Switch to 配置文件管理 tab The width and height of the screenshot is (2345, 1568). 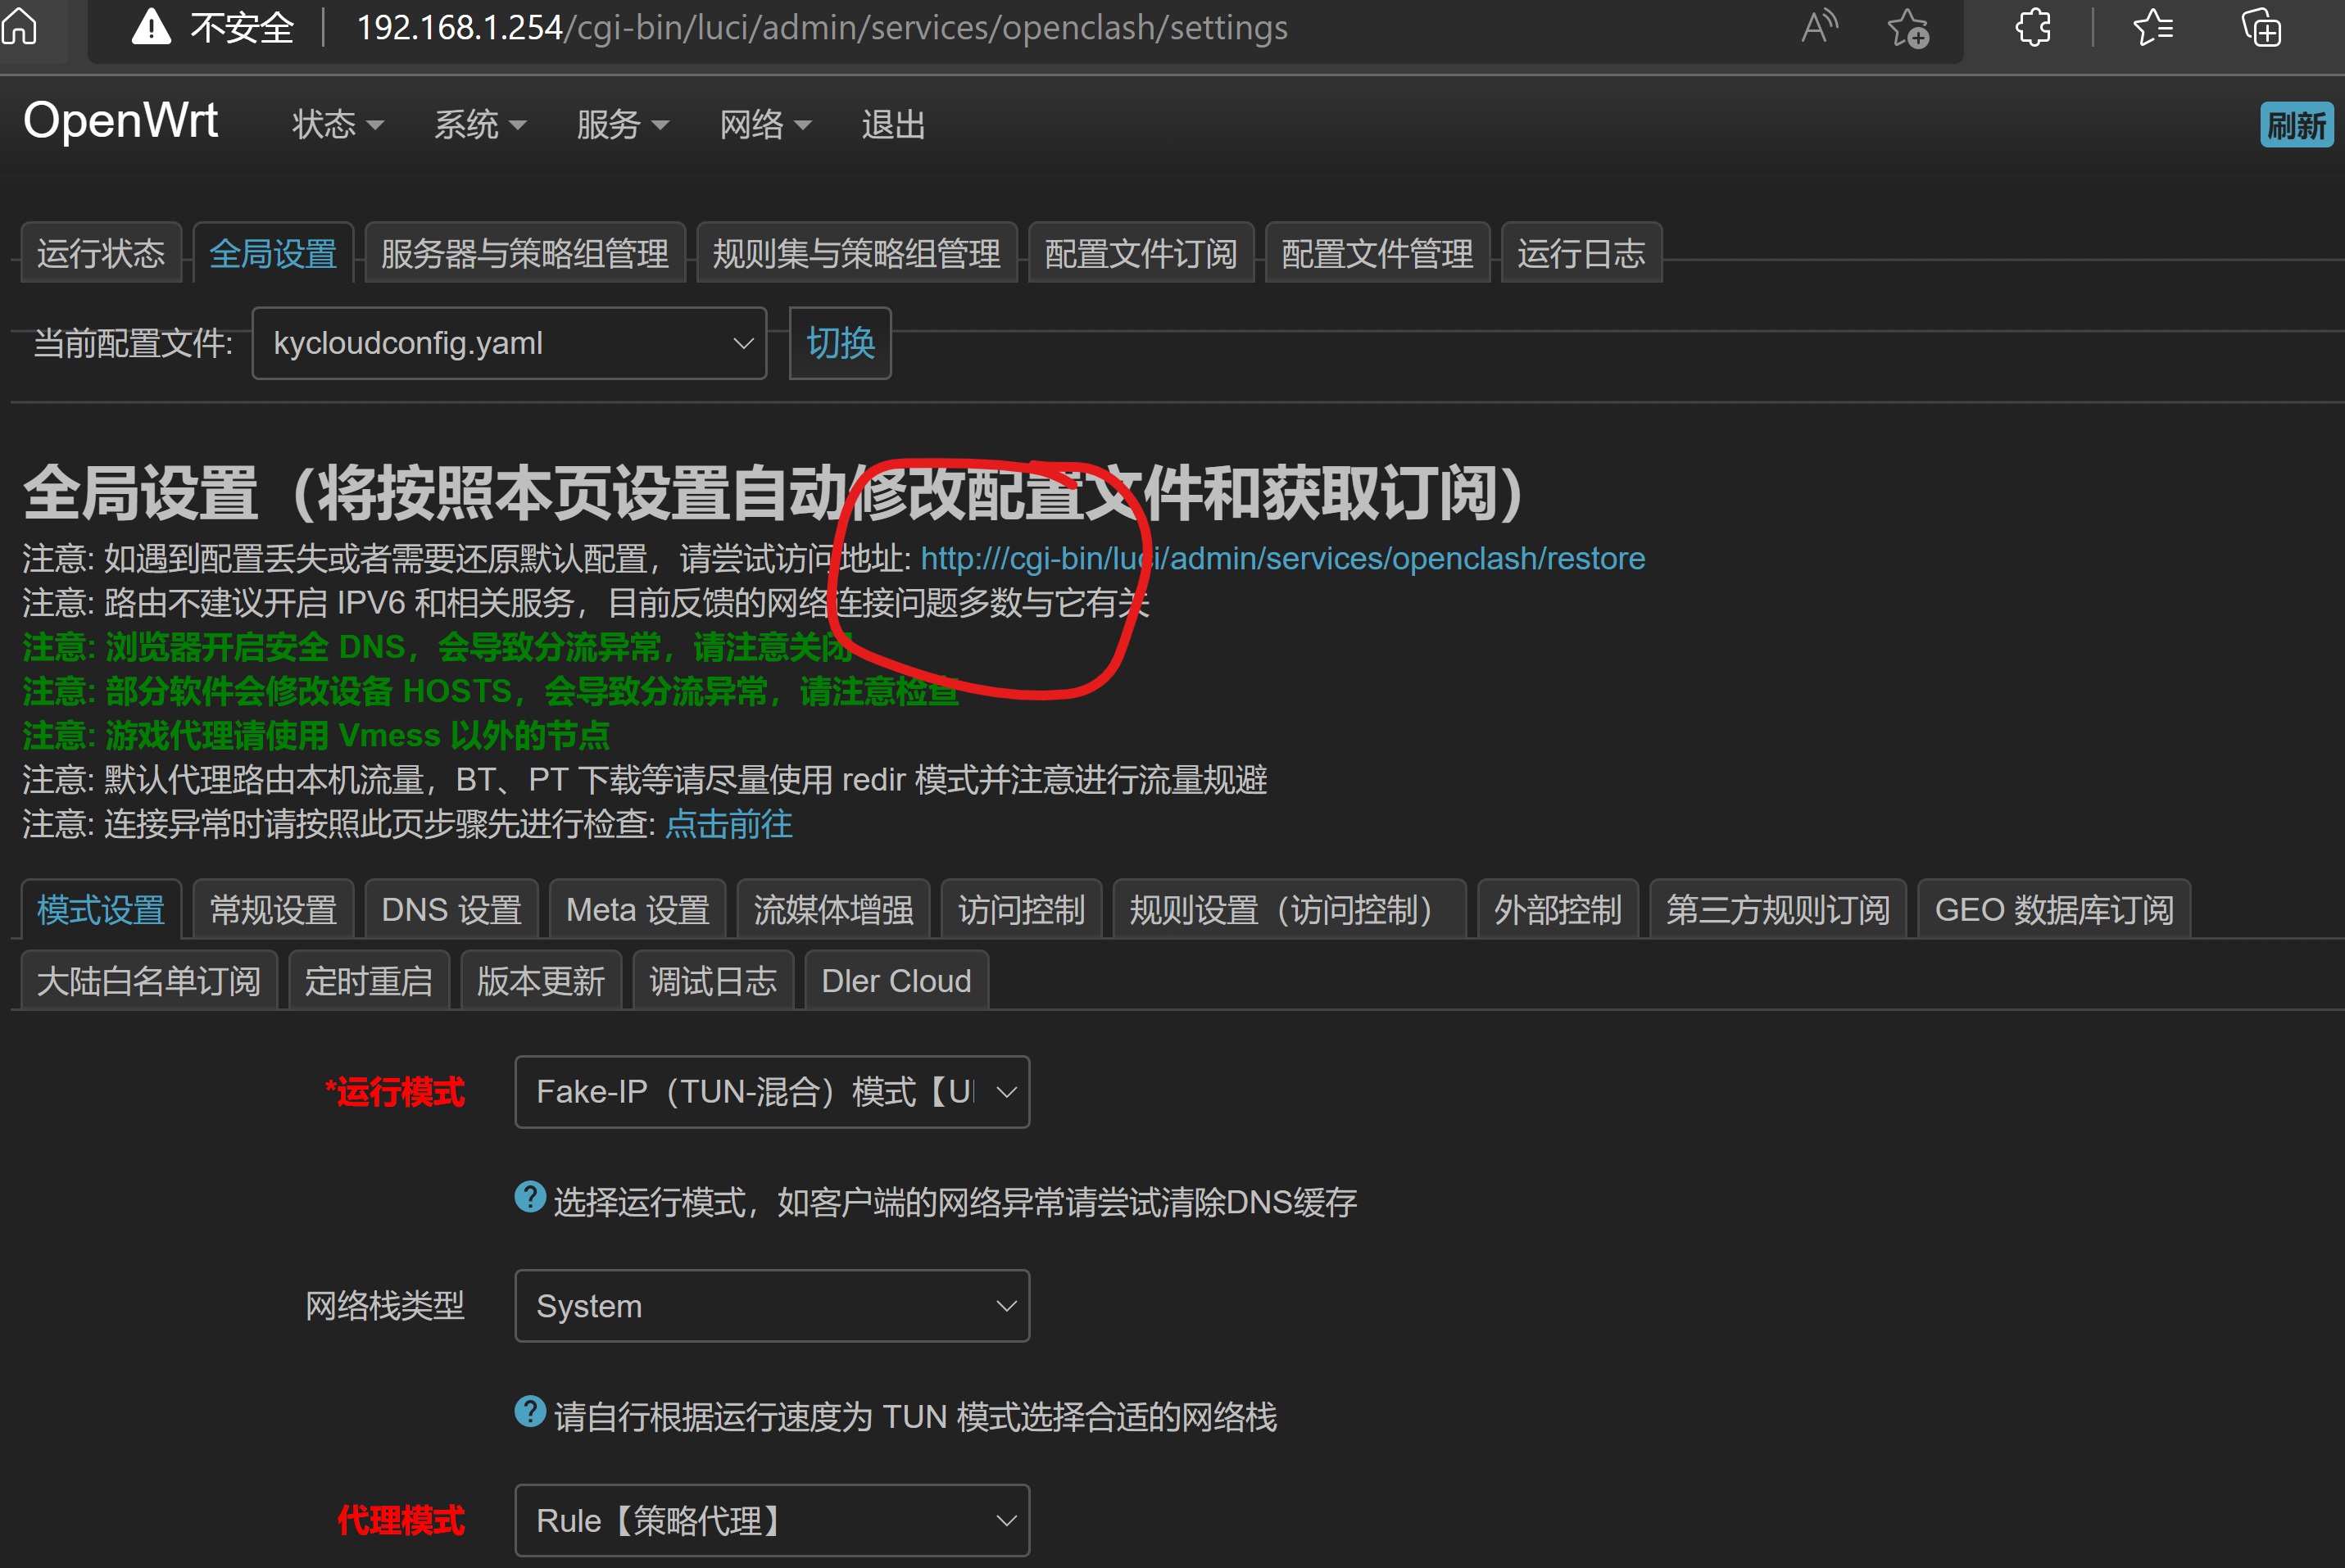point(1377,253)
